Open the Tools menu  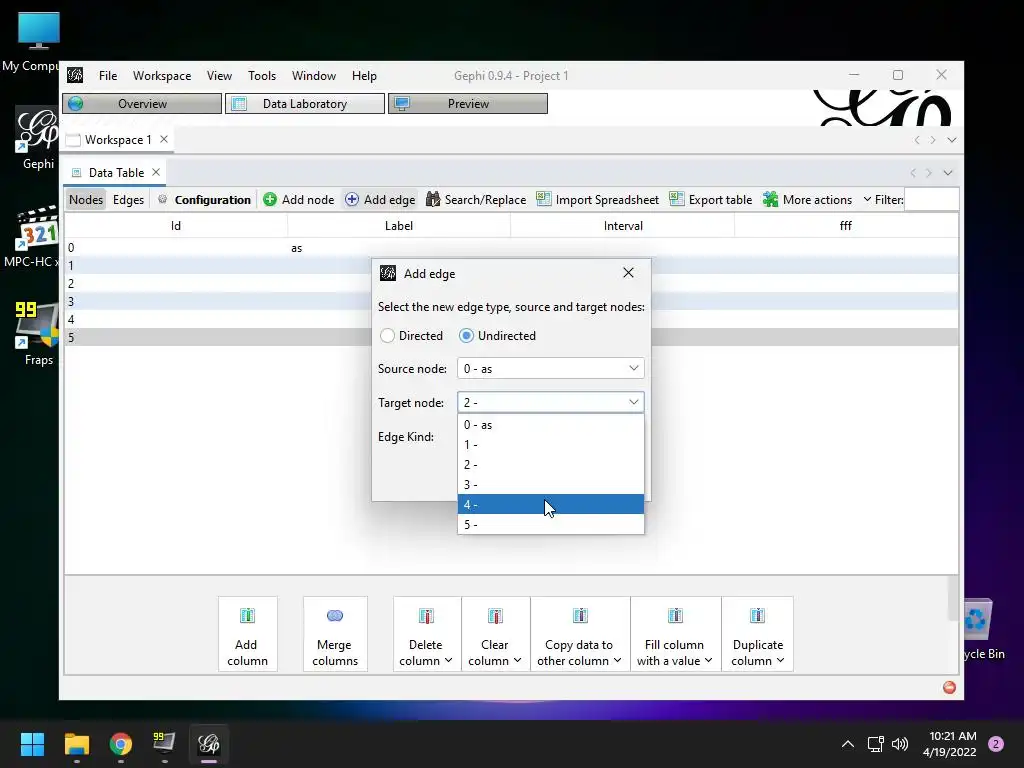pyautogui.click(x=262, y=76)
